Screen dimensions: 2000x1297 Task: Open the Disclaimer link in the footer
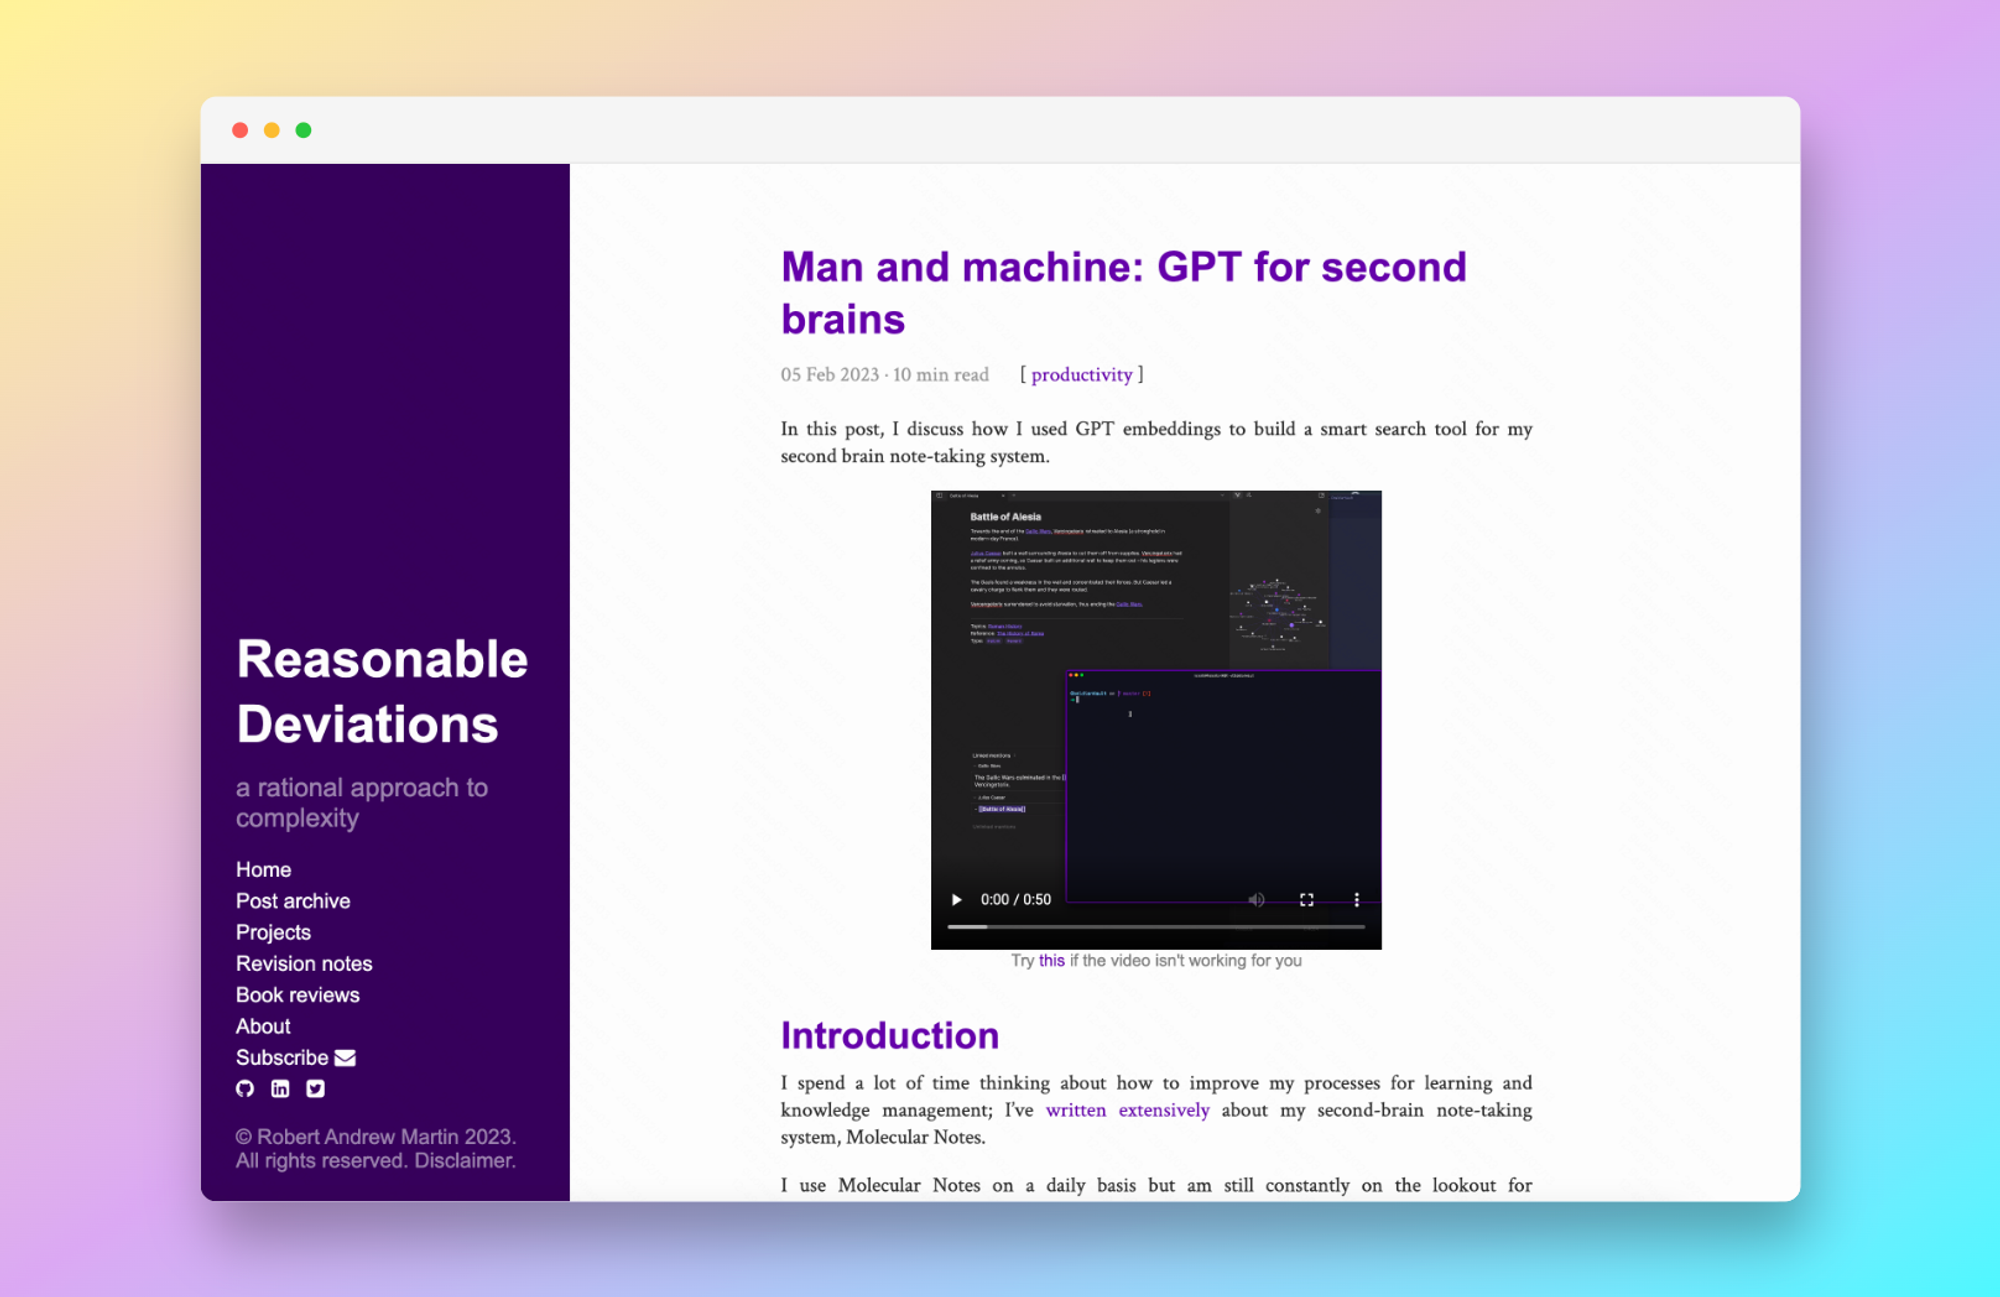point(465,1161)
